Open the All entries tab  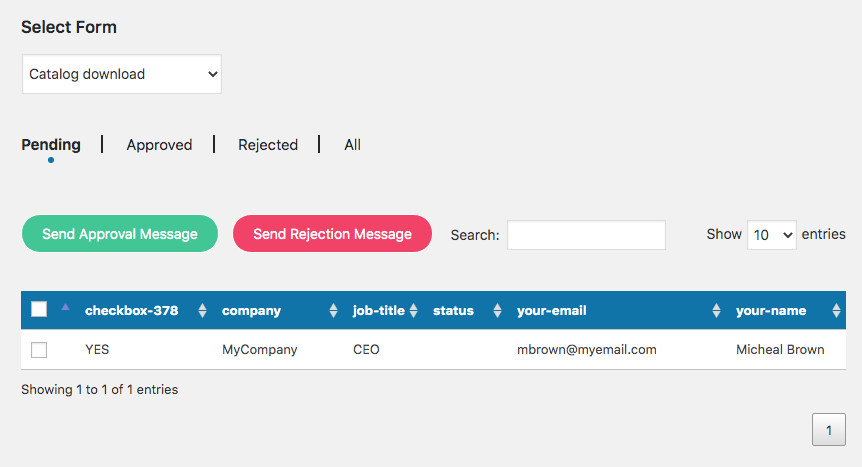(352, 145)
